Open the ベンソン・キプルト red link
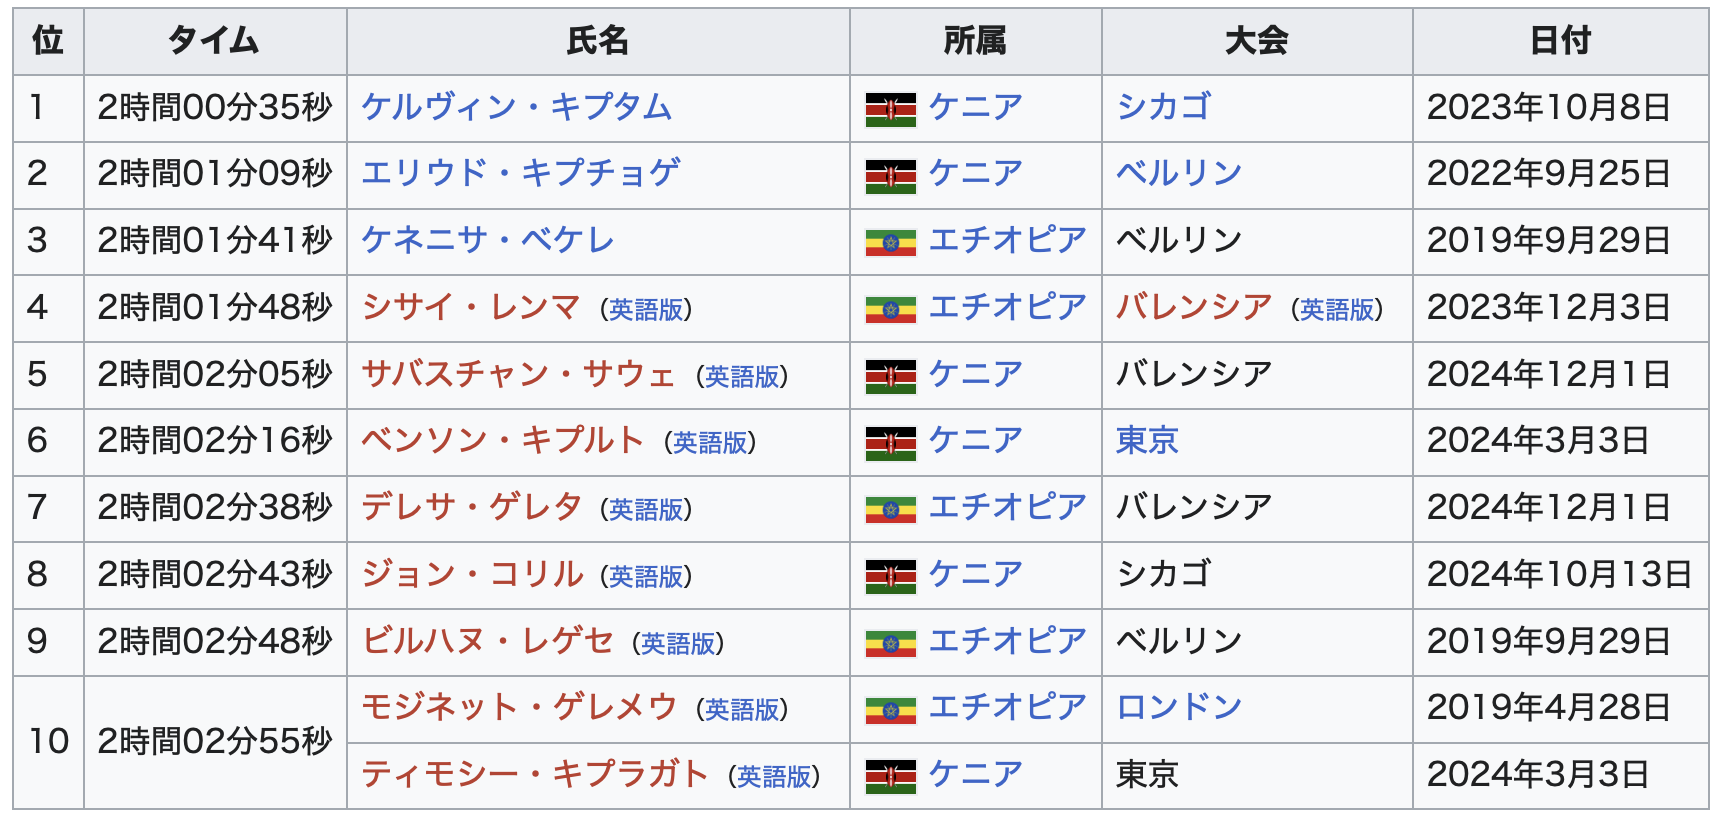The width and height of the screenshot is (1727, 819). click(502, 440)
